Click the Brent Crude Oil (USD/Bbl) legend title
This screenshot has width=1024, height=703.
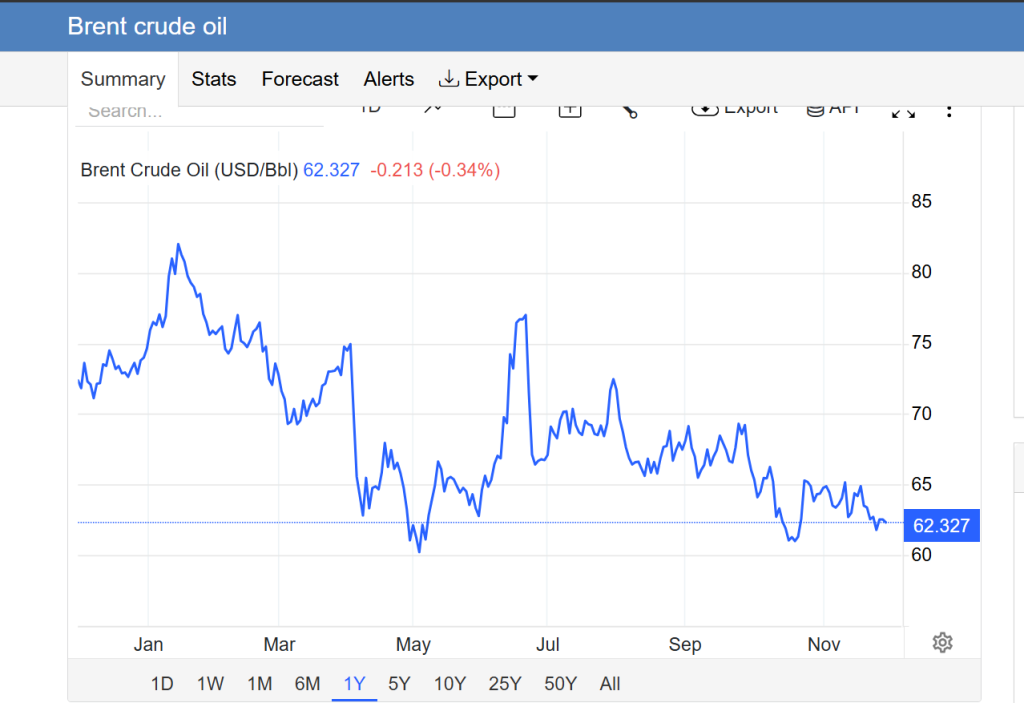[x=189, y=170]
